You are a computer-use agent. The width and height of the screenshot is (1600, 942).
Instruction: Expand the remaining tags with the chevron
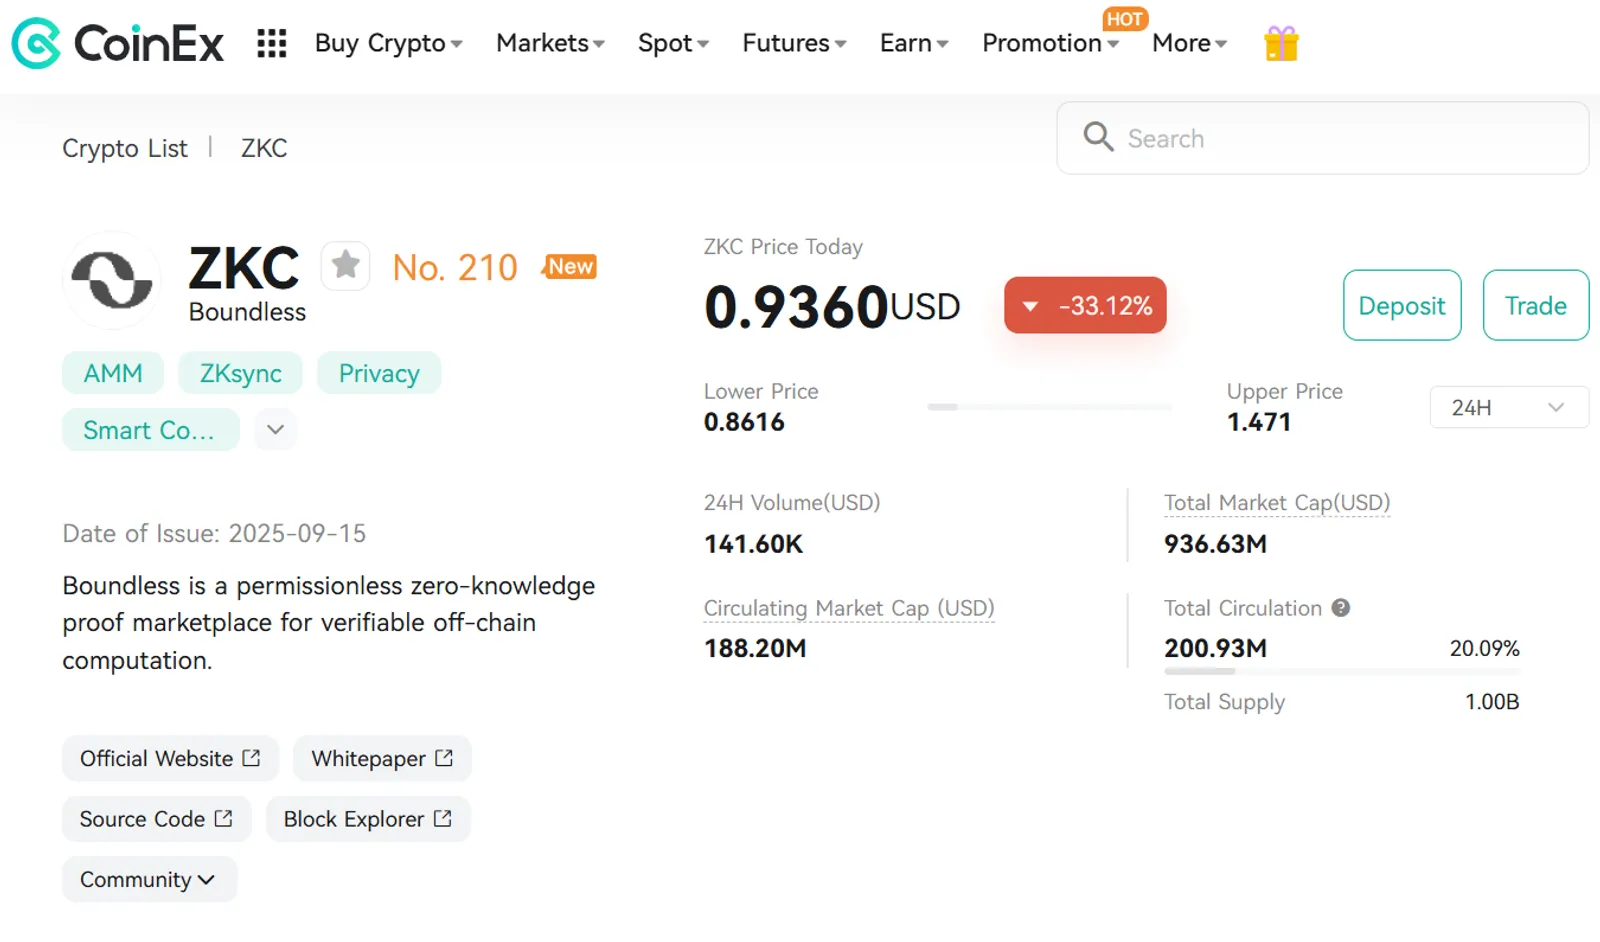tap(276, 429)
